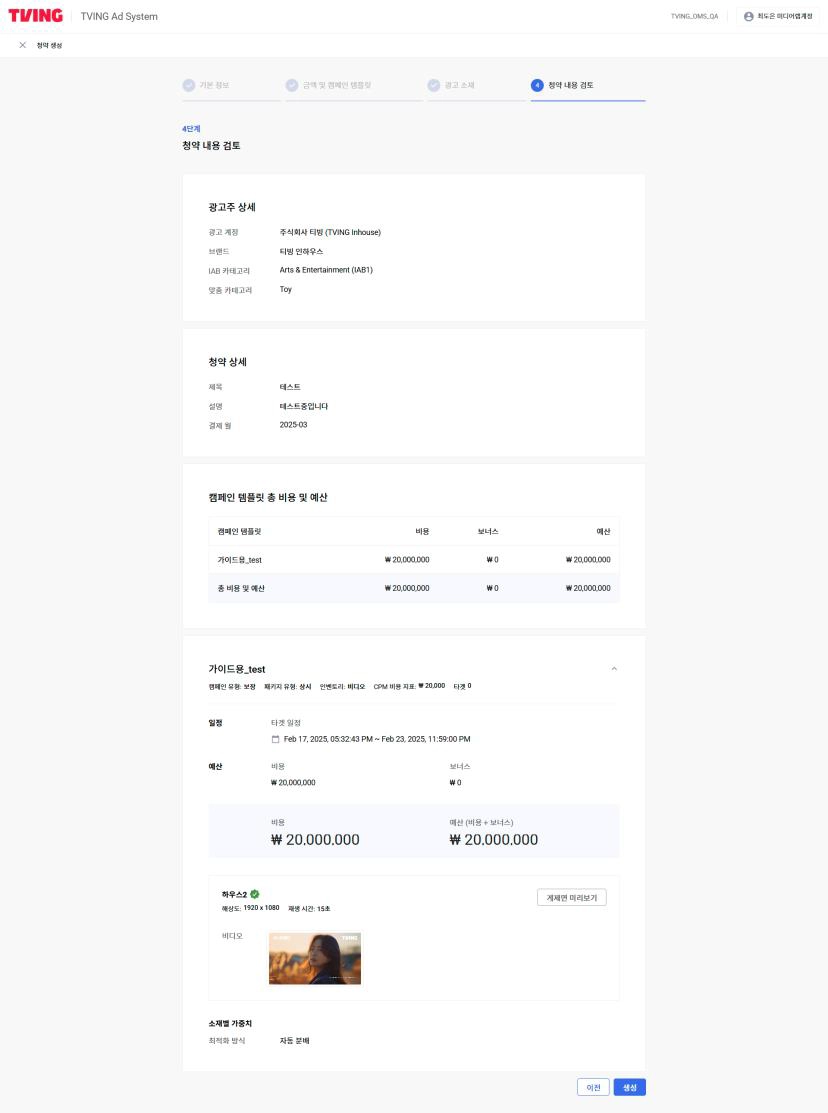Click the calendar icon beside target schedule
Image resolution: width=828 pixels, height=1113 pixels.
click(x=276, y=739)
